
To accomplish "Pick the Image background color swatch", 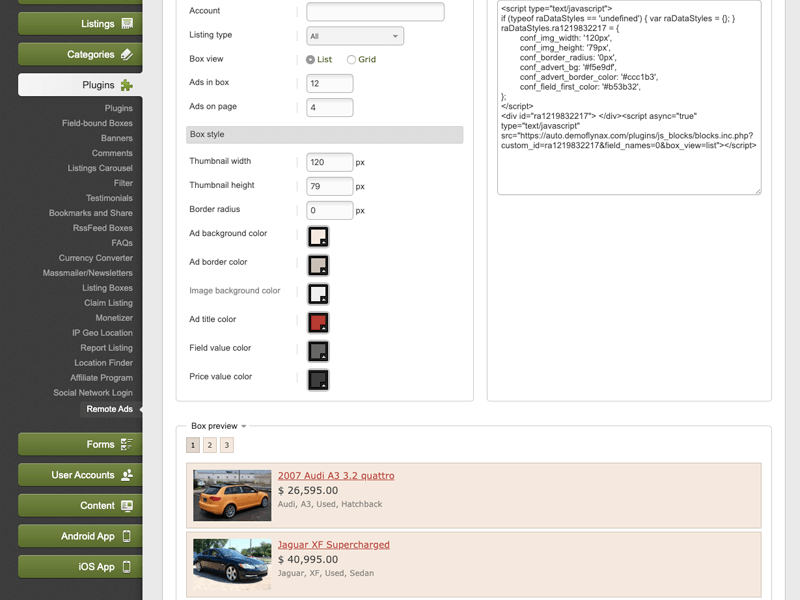I will 318,294.
